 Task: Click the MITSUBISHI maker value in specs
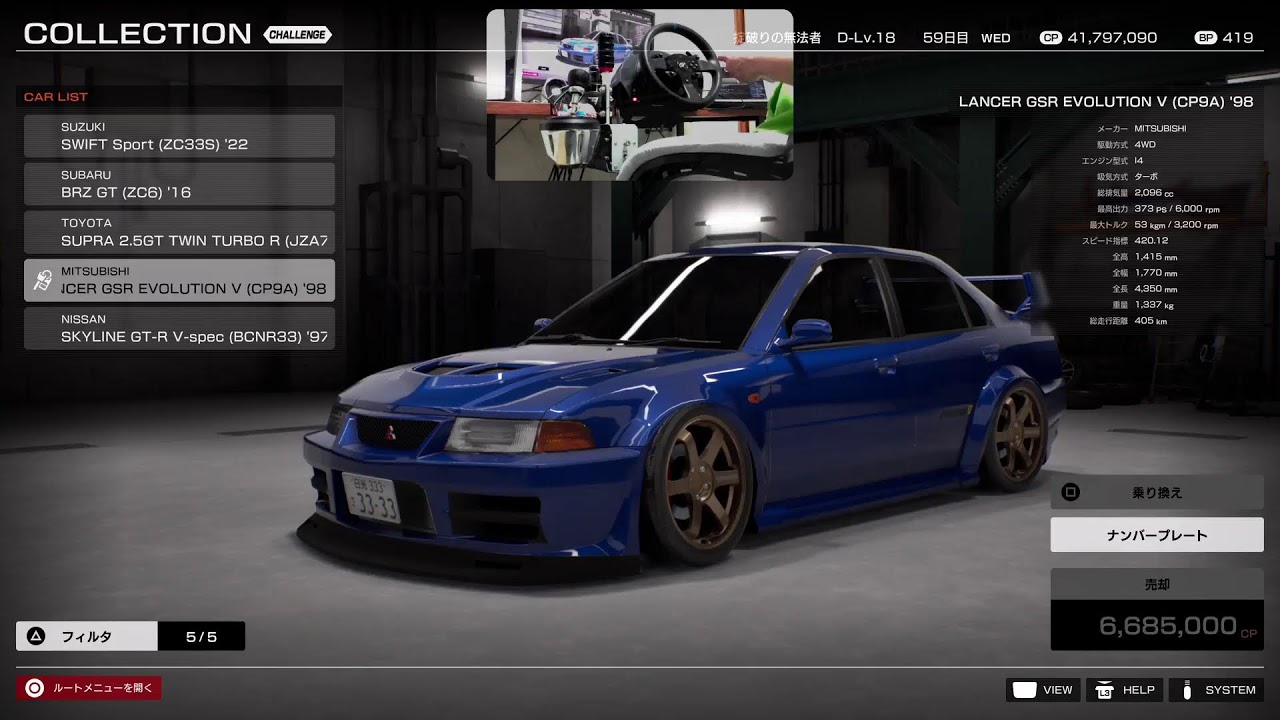1160,129
